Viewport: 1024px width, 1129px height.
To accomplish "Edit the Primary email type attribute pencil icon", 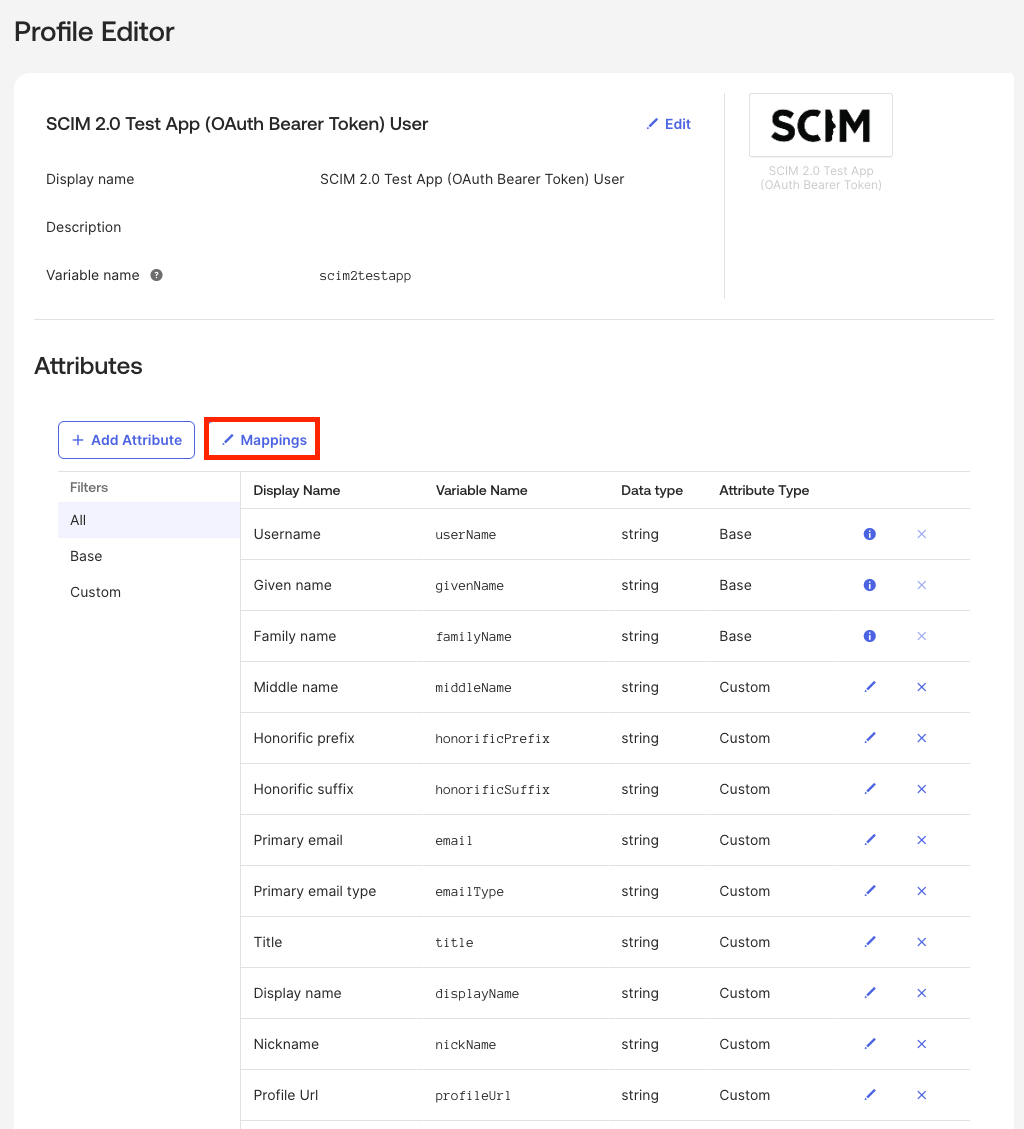I will pyautogui.click(x=870, y=891).
